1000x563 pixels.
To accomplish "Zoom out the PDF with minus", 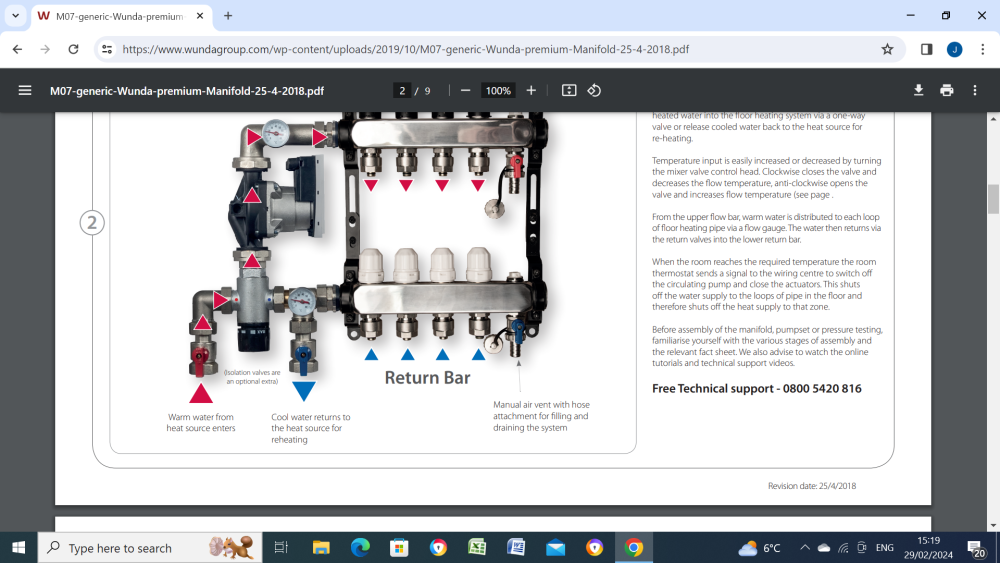I will coord(465,91).
